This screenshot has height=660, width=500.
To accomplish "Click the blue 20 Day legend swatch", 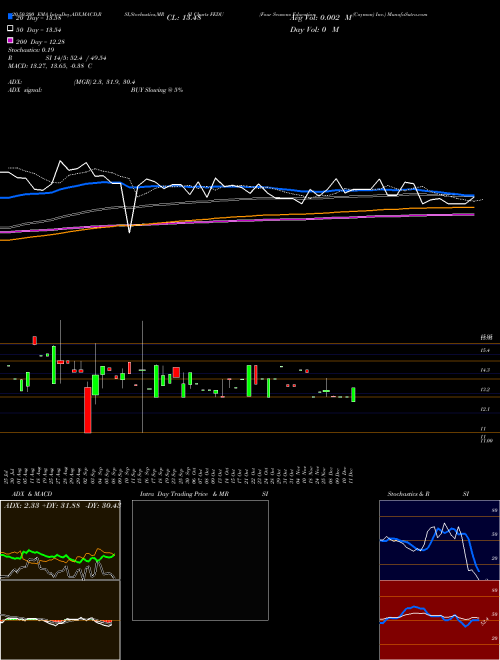I will pos(10,16).
